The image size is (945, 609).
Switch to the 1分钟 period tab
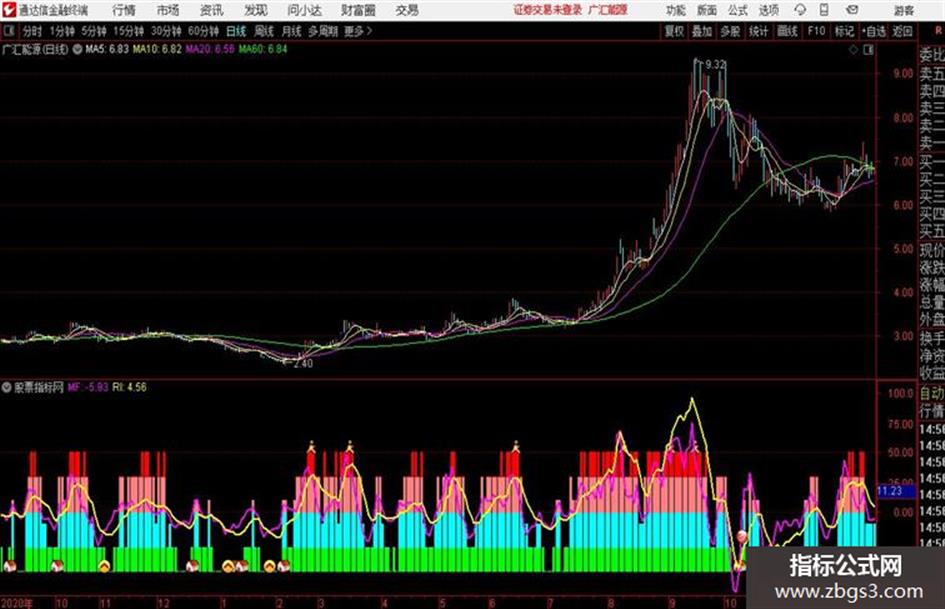(62, 31)
